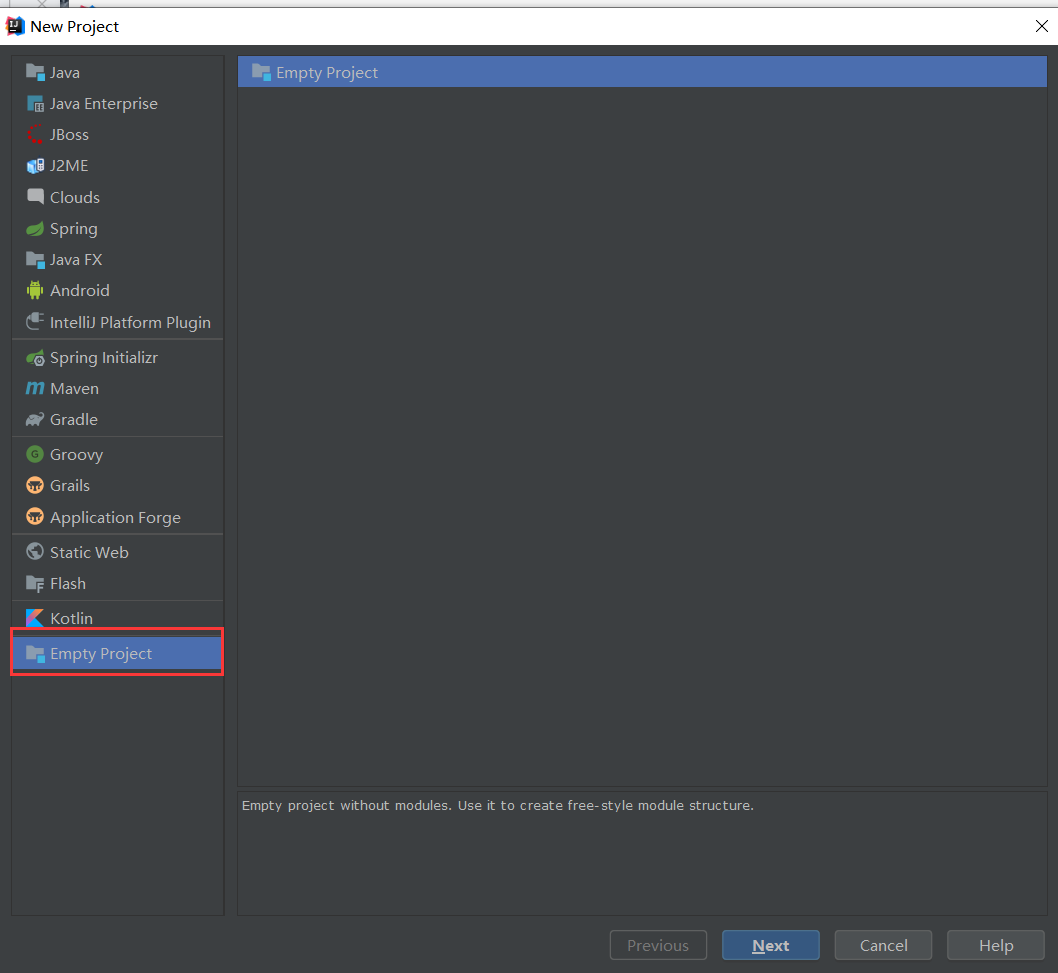This screenshot has width=1058, height=973.
Task: Select 'Empty Project' text in left list
Action: 101,654
